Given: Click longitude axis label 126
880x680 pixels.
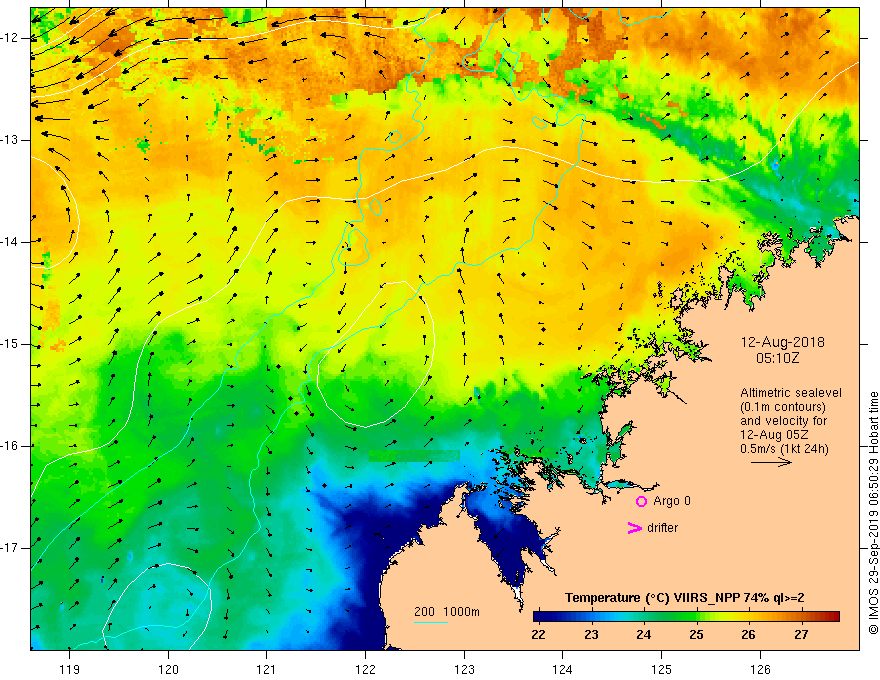Looking at the screenshot, I should (x=760, y=669).
